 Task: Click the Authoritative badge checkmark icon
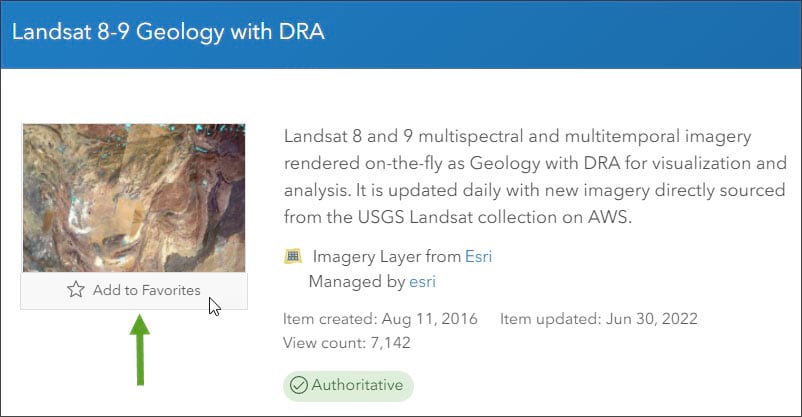click(298, 385)
